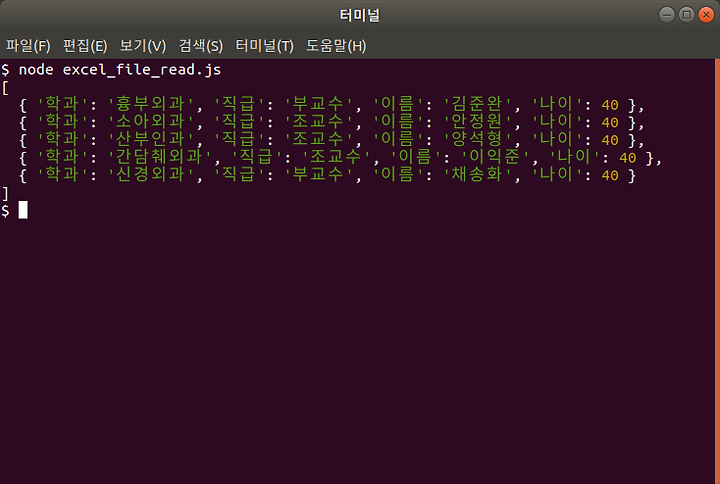Click the '나이' key in the 안정원 row
Image resolution: width=720 pixels, height=484 pixels.
coord(557,122)
